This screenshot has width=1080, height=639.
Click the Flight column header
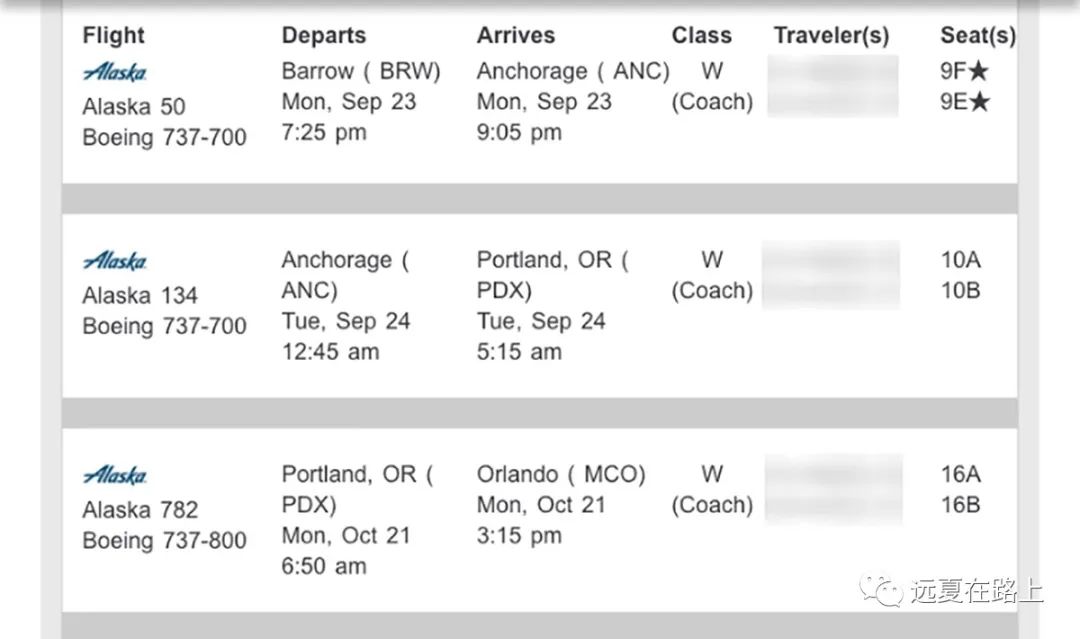tap(114, 36)
